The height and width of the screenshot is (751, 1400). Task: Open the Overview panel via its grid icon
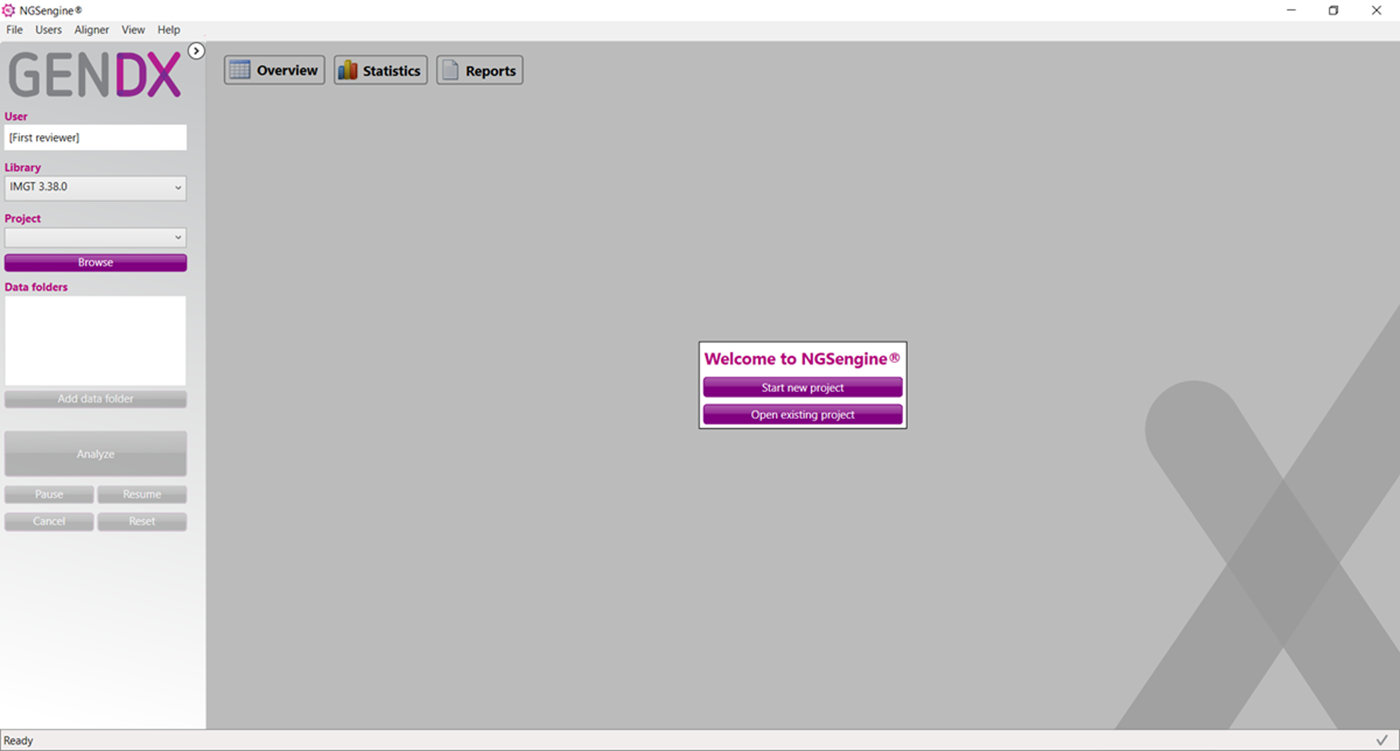click(x=239, y=69)
